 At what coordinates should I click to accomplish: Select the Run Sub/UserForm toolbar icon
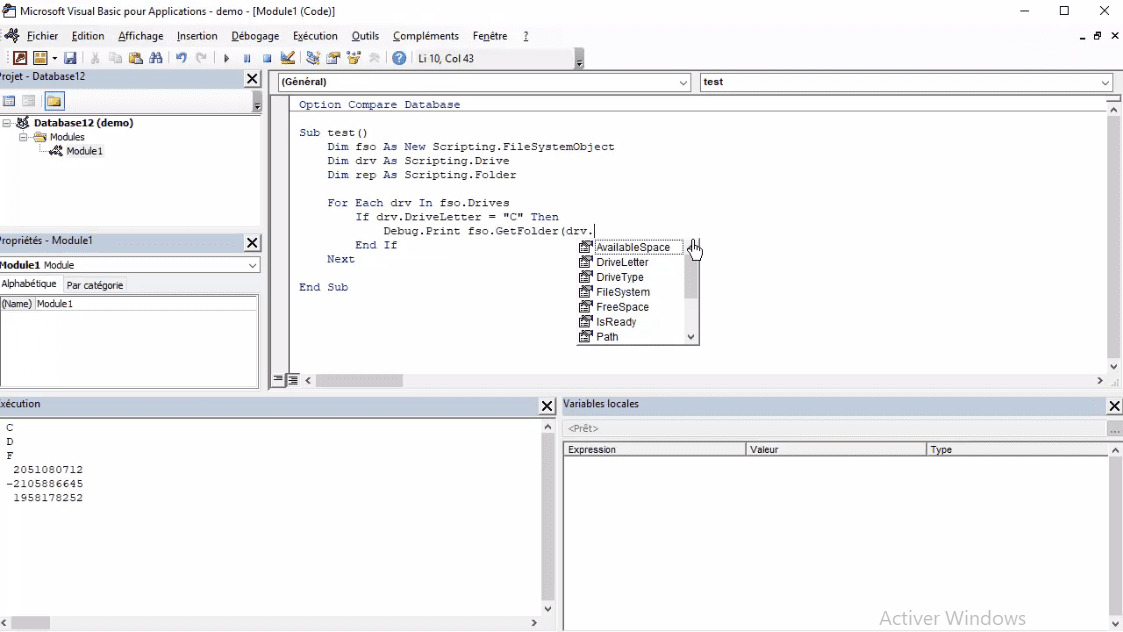point(226,57)
